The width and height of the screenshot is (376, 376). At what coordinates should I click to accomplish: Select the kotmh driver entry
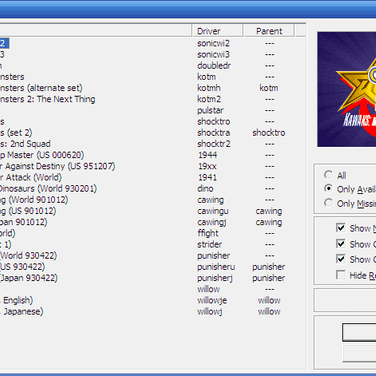pyautogui.click(x=209, y=88)
